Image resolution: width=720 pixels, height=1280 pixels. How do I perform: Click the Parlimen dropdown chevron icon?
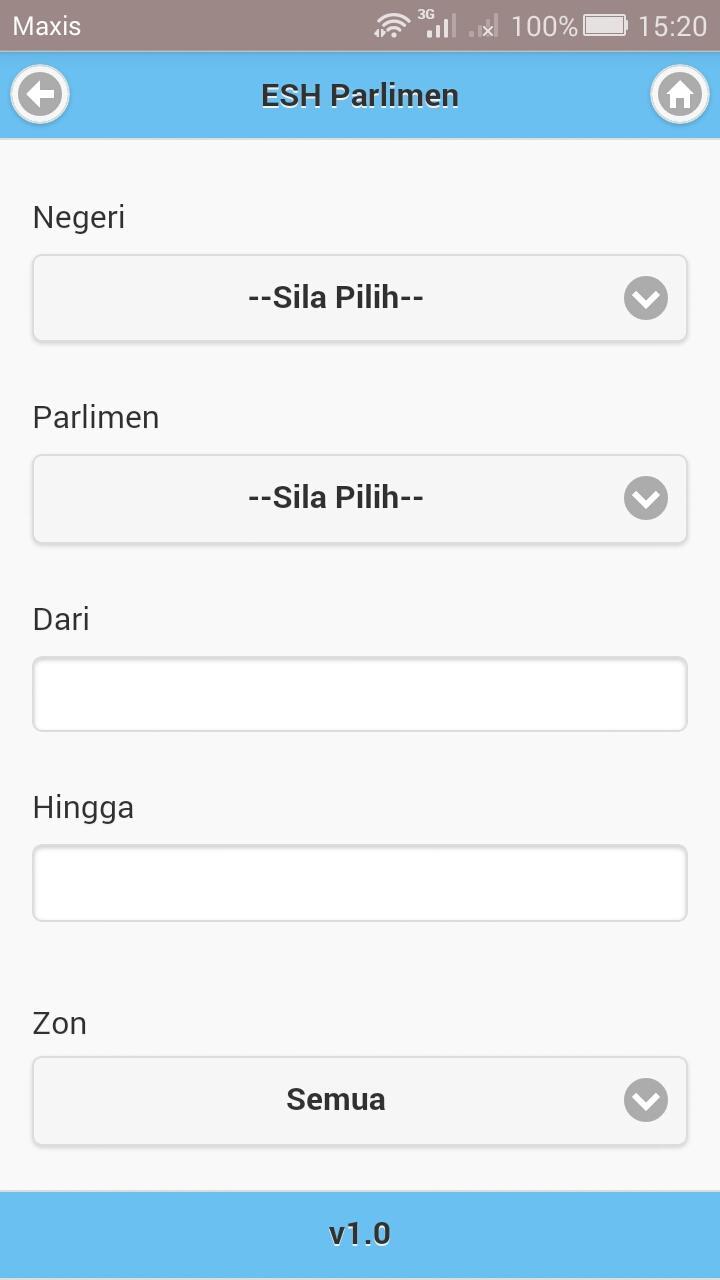pos(646,498)
